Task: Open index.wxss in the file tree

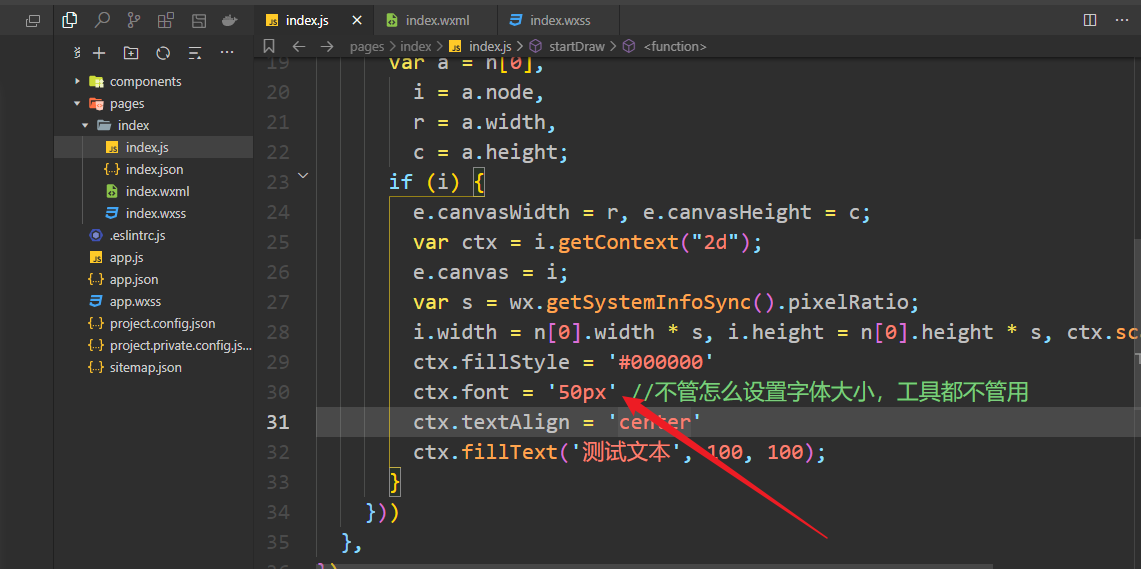Action: coord(154,213)
